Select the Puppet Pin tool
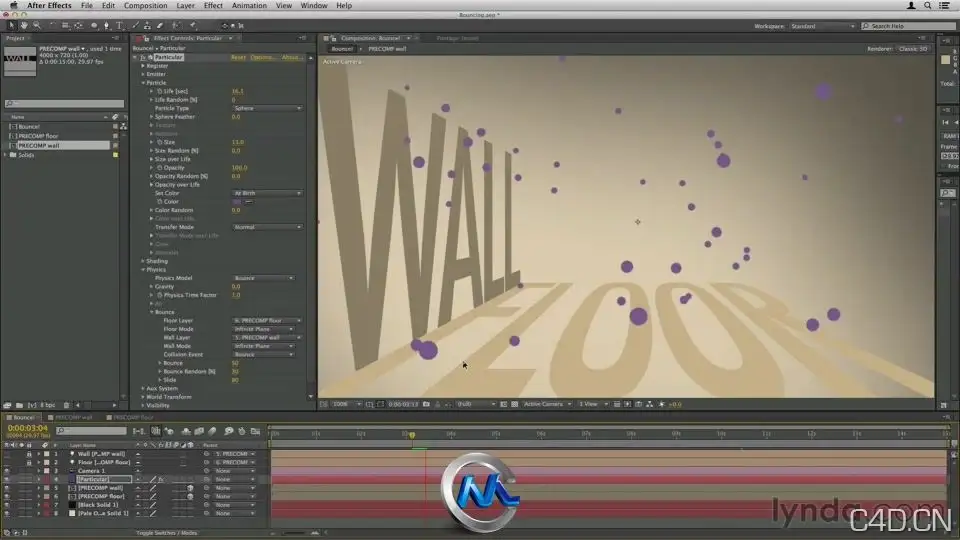Screen dimensions: 960x540 click(193, 26)
